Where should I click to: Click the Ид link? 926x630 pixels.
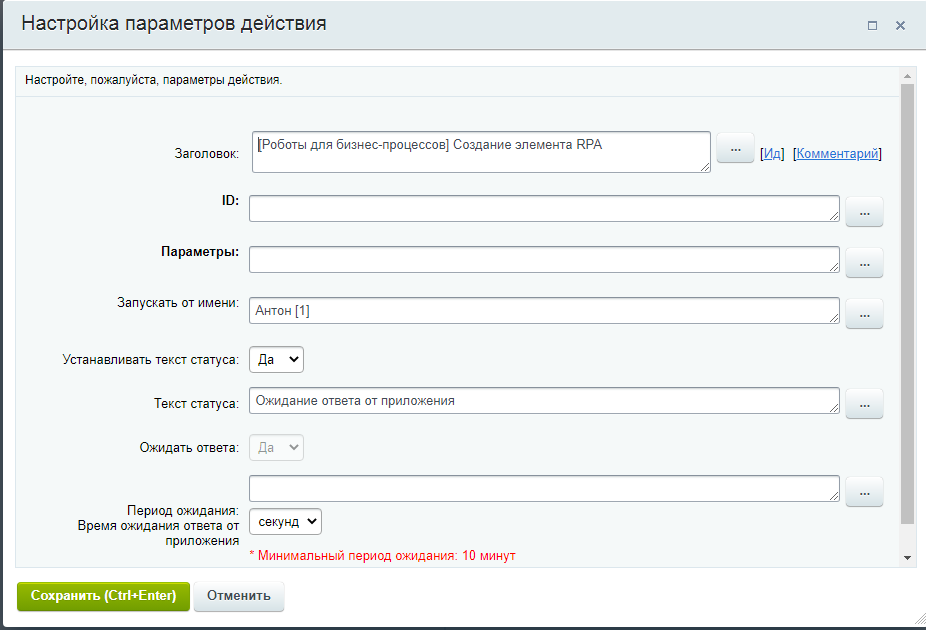pos(772,154)
